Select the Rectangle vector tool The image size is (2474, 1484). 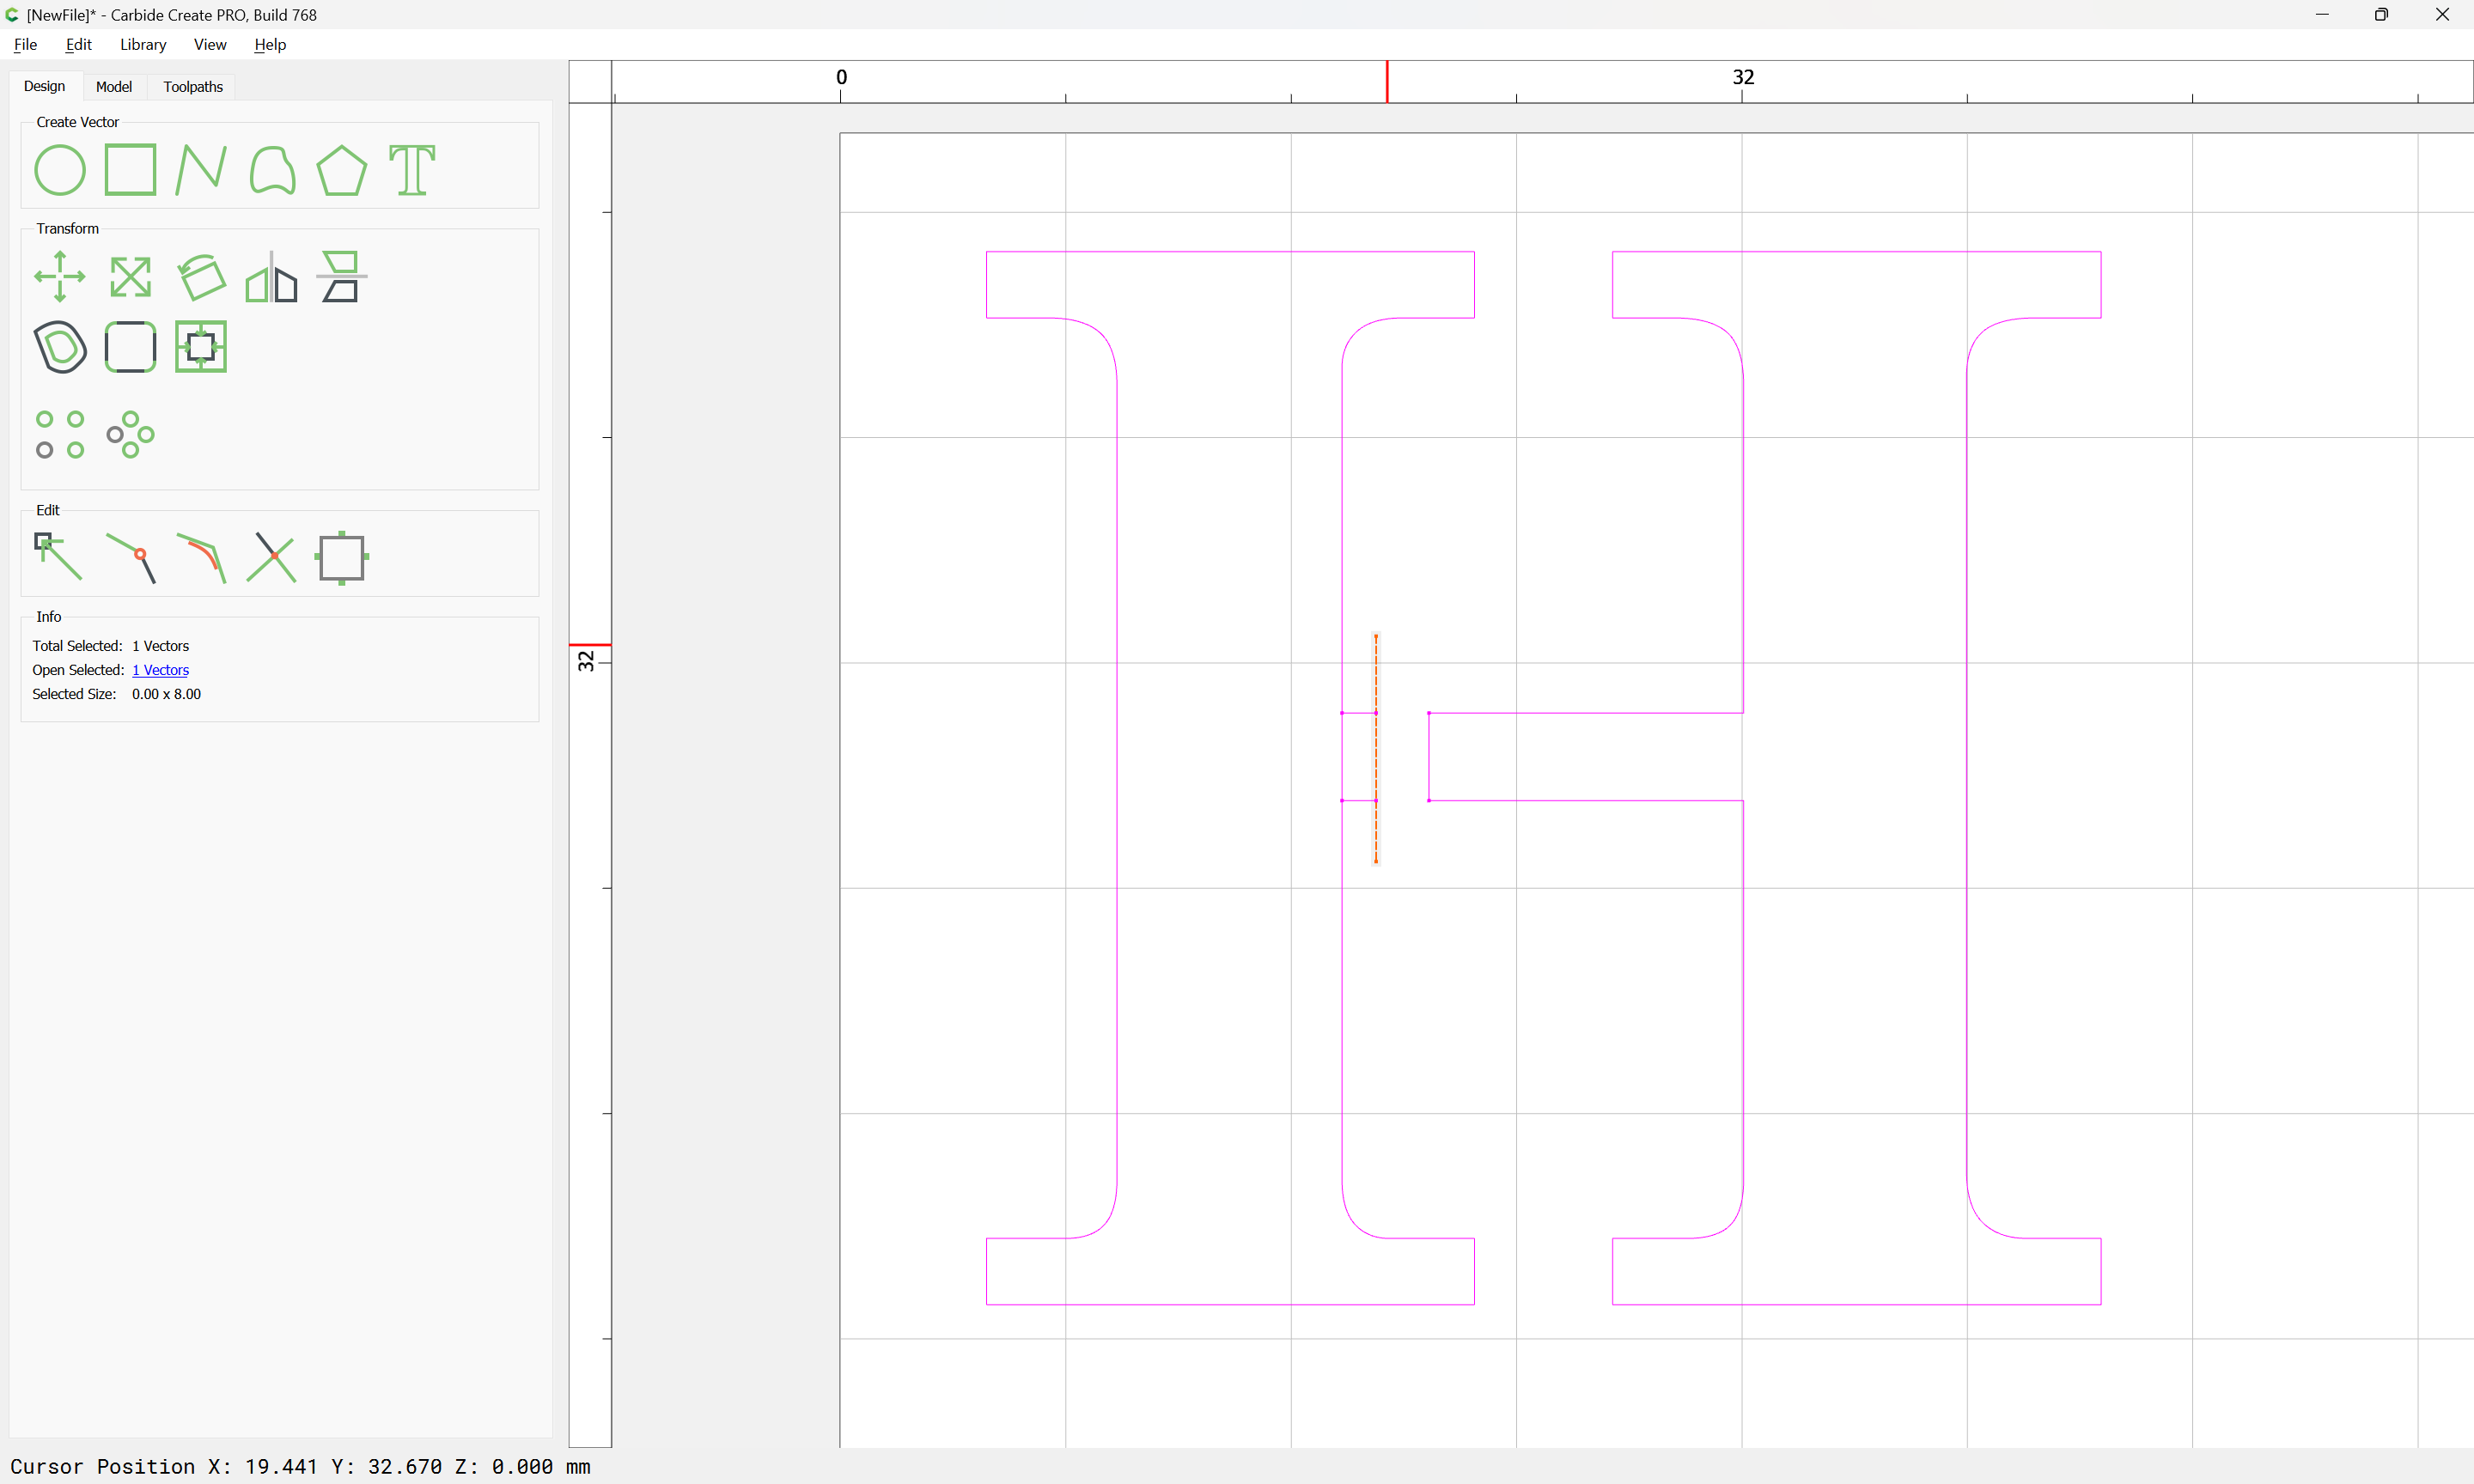pyautogui.click(x=130, y=169)
